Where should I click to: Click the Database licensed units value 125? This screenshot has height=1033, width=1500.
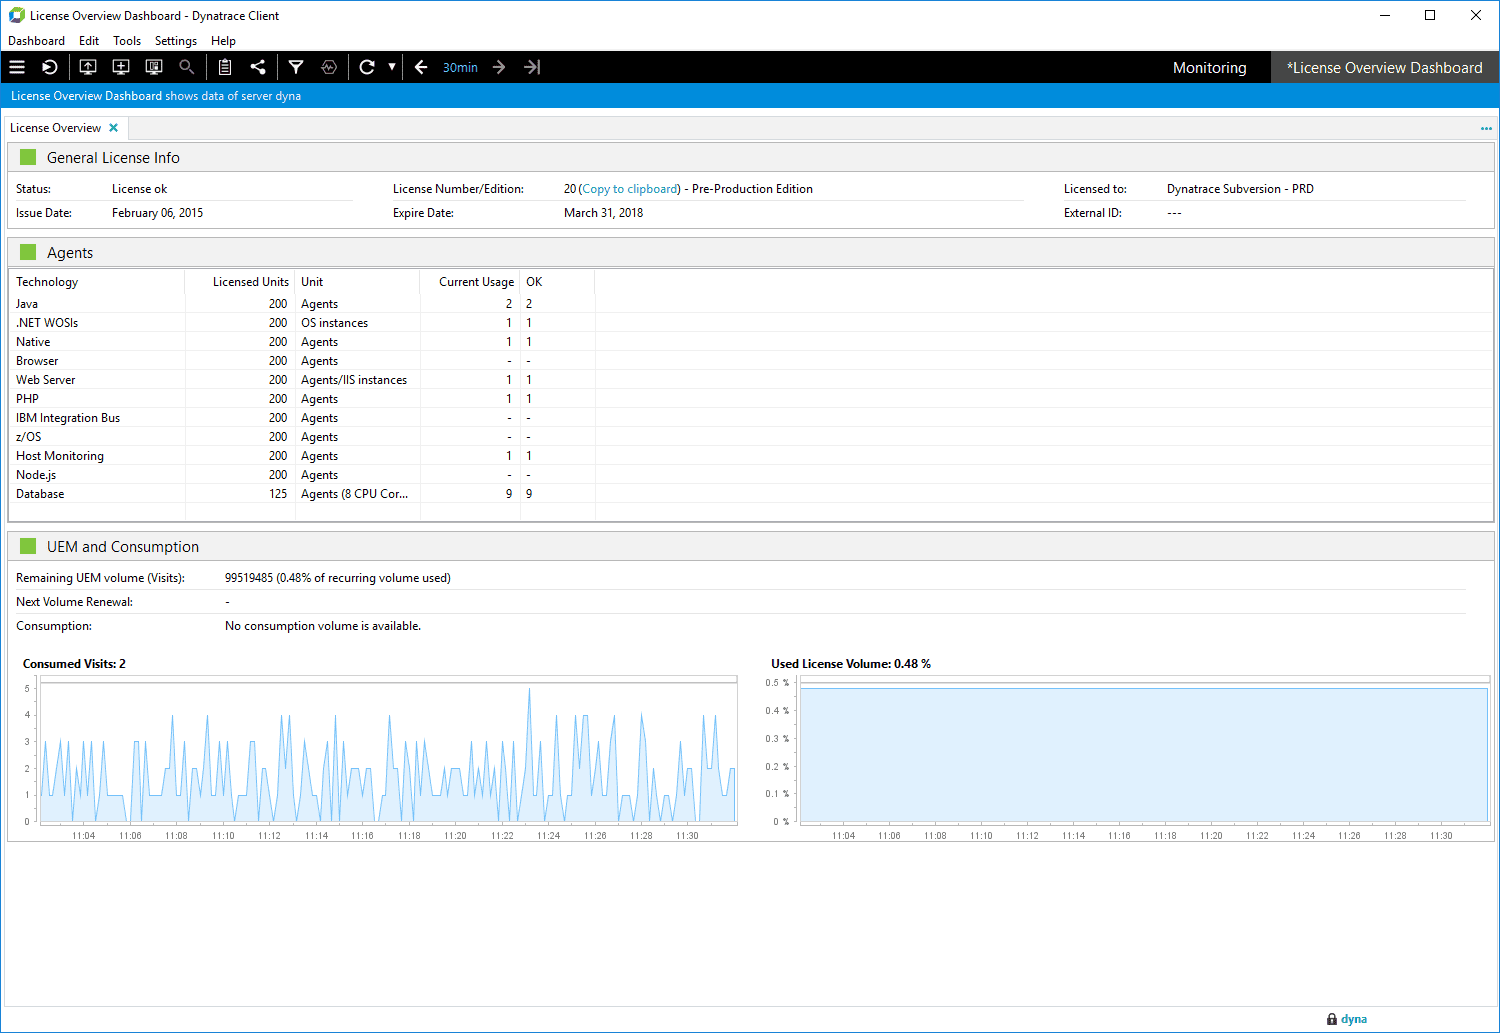pos(278,494)
